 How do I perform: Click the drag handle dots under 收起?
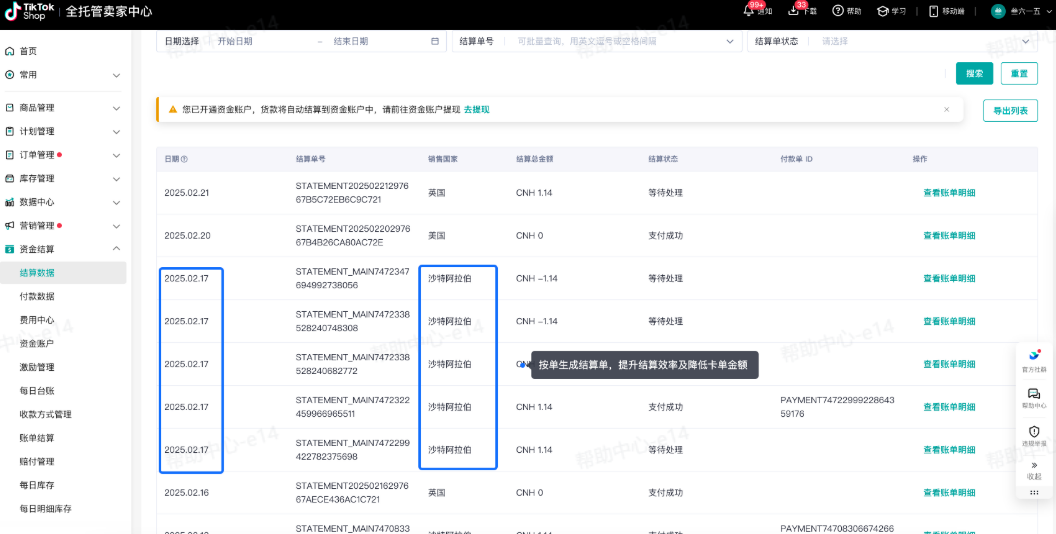click(x=1034, y=492)
